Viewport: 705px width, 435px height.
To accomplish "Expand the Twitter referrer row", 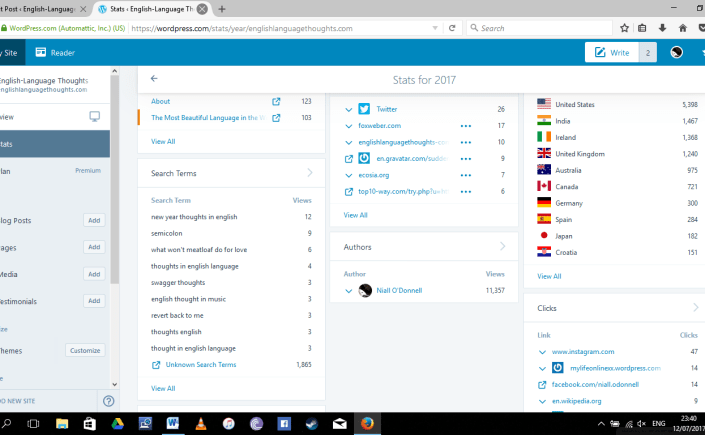I will click(x=348, y=109).
